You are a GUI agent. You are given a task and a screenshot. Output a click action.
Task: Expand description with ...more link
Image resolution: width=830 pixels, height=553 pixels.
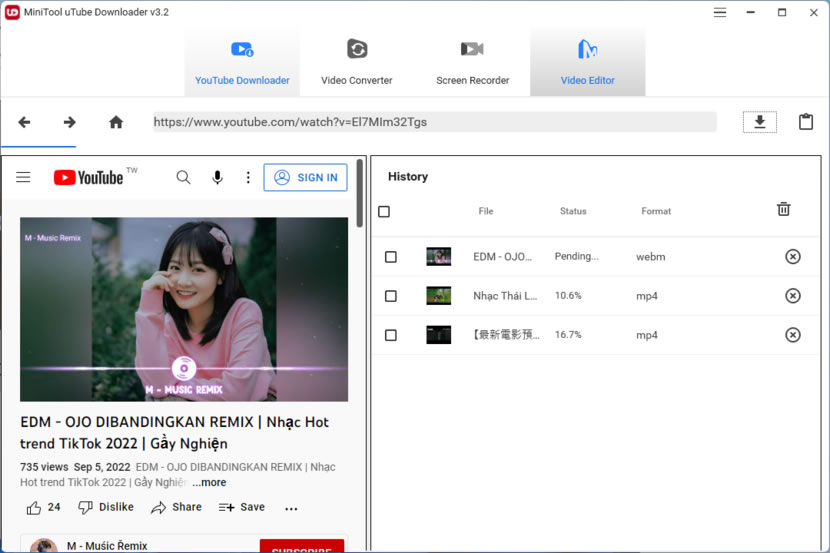click(x=209, y=482)
